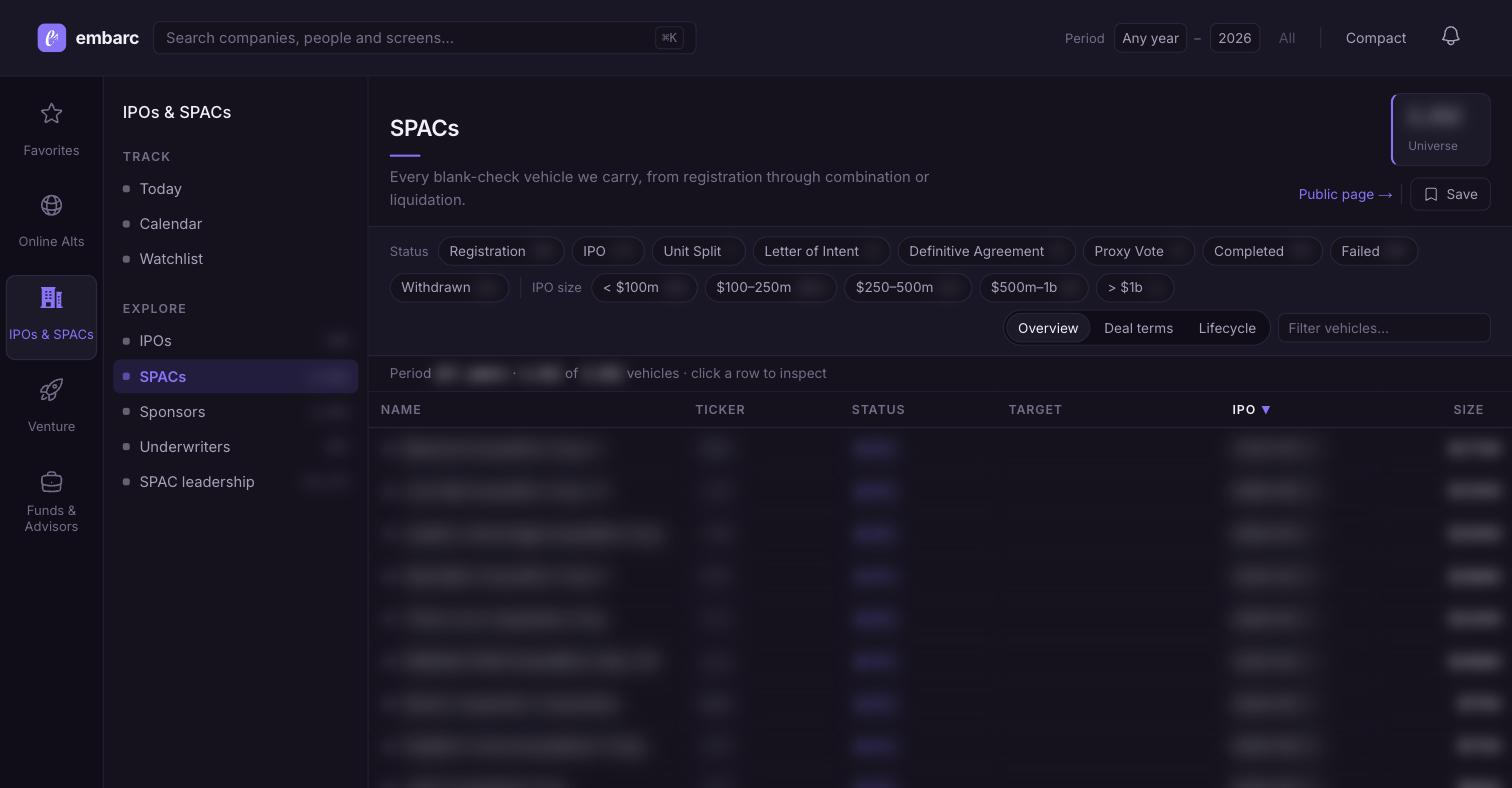Click the embarc logo icon
This screenshot has height=788, width=1512.
tap(52, 38)
